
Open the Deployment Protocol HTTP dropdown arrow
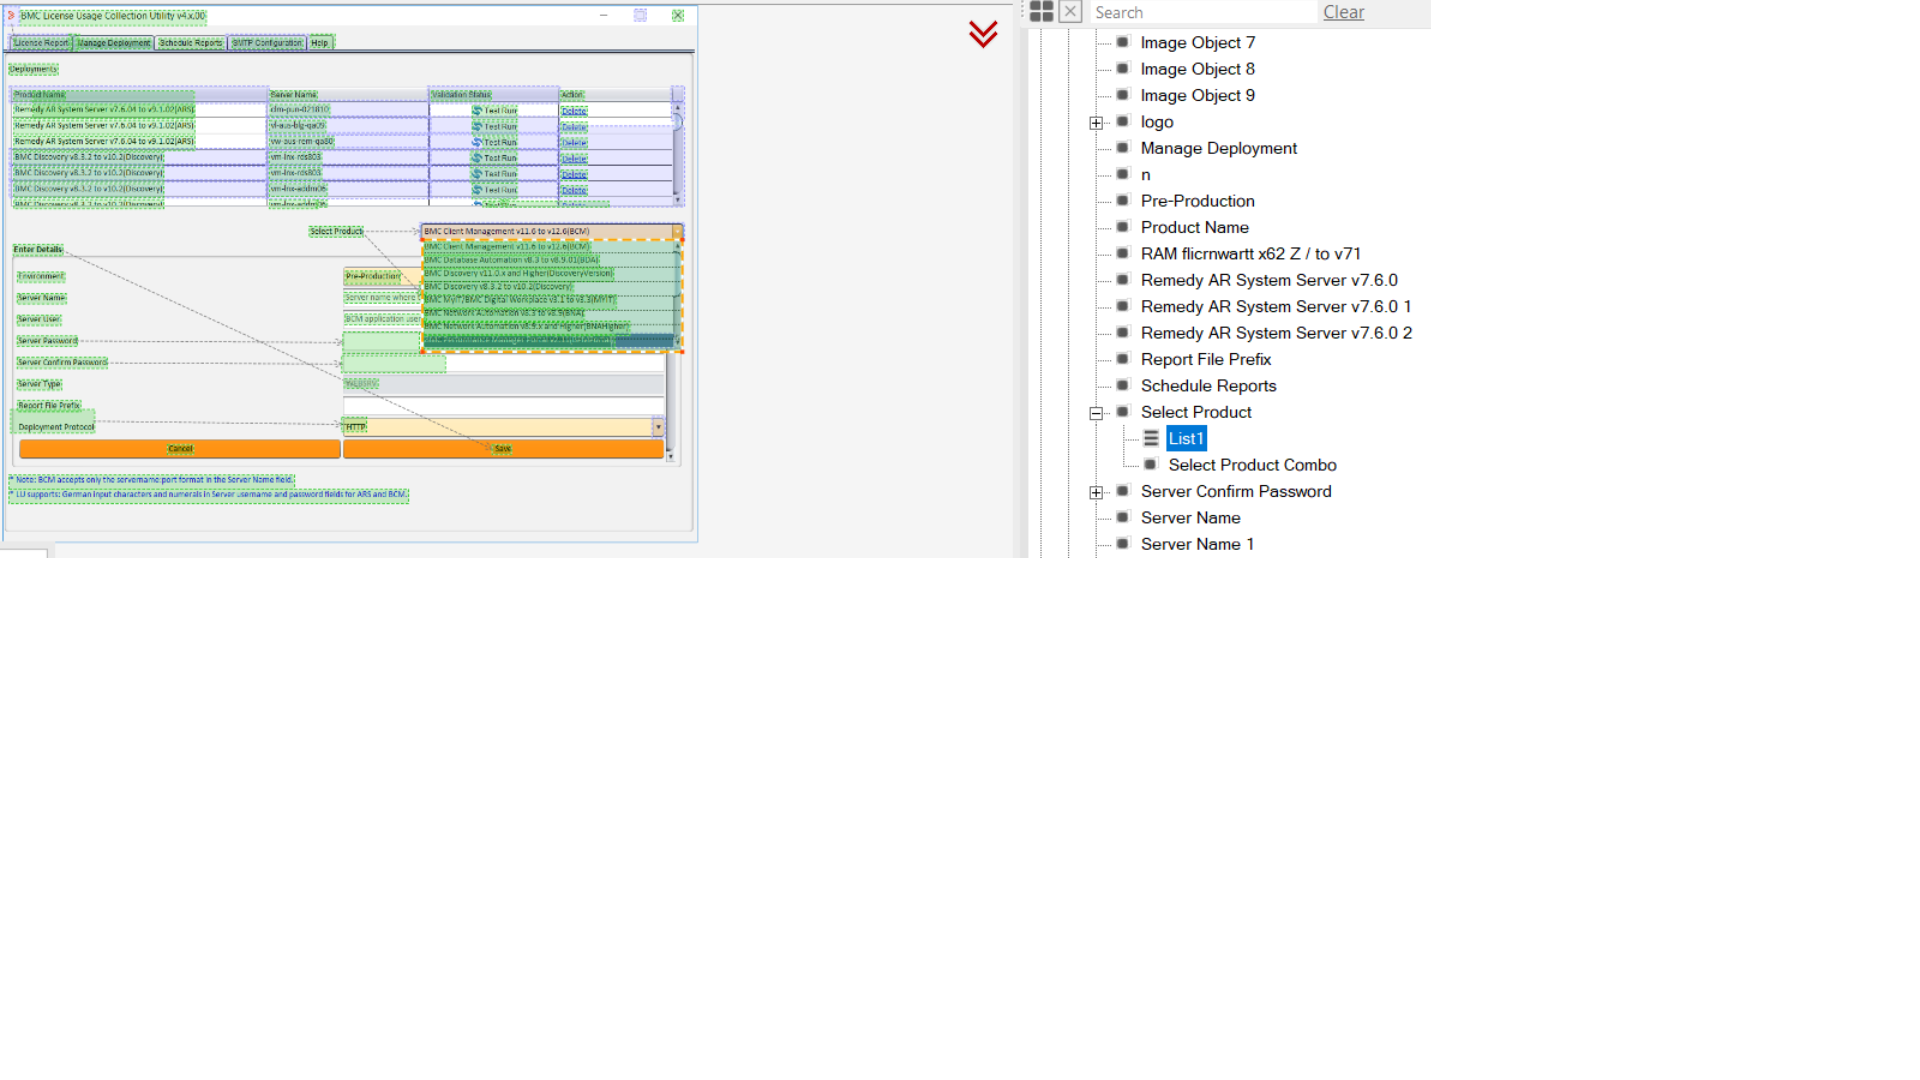coord(658,427)
